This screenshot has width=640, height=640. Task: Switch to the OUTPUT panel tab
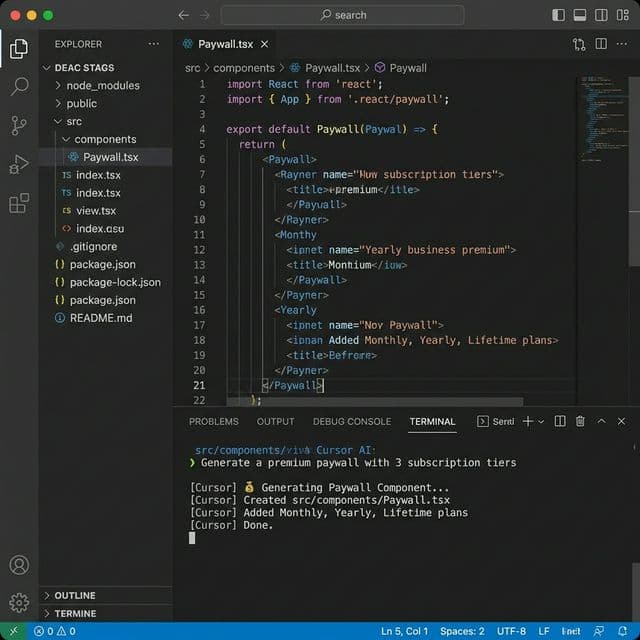(276, 422)
